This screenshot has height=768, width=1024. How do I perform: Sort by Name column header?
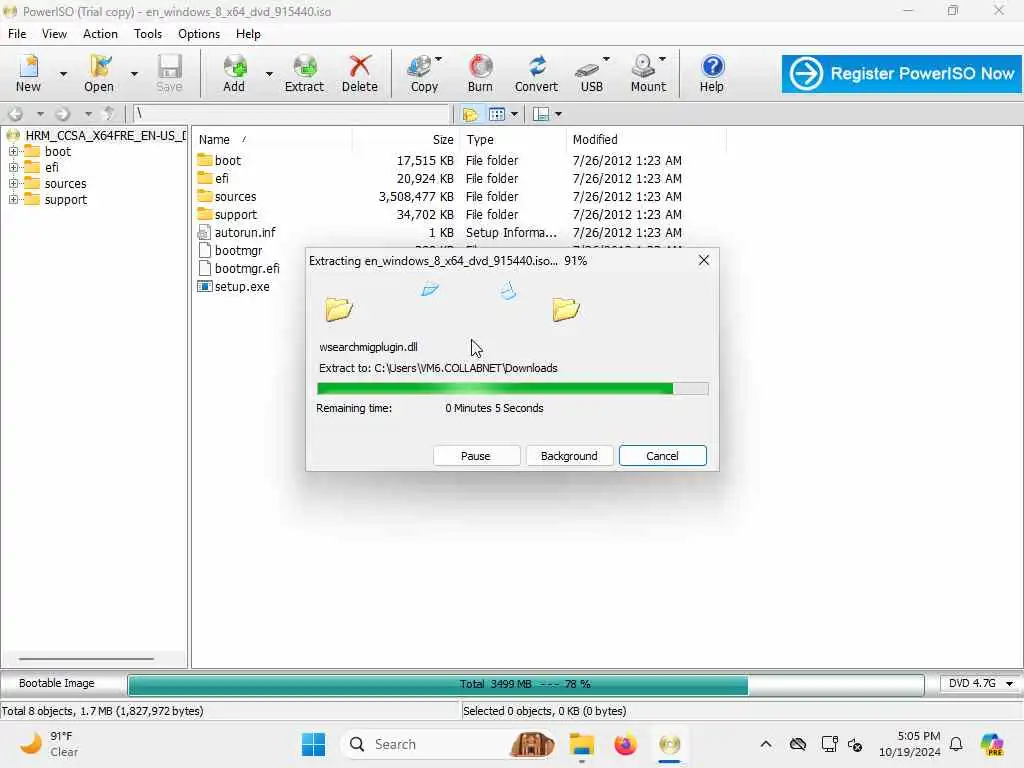274,139
